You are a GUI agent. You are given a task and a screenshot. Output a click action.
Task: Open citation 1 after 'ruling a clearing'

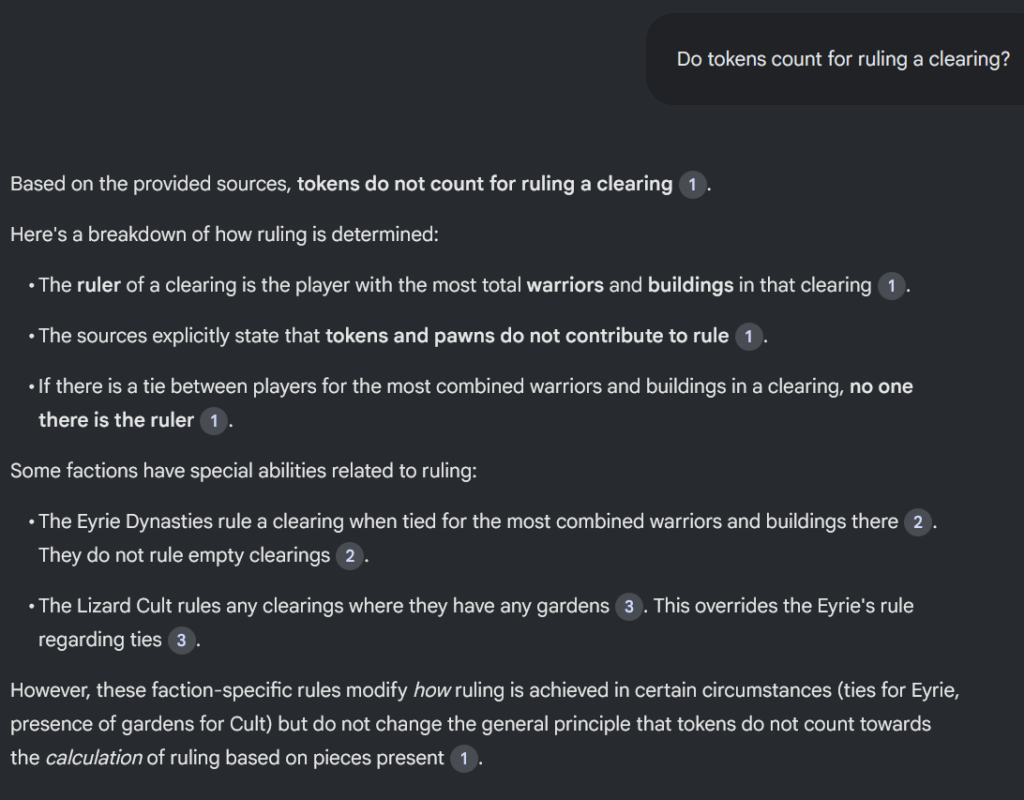click(x=692, y=185)
